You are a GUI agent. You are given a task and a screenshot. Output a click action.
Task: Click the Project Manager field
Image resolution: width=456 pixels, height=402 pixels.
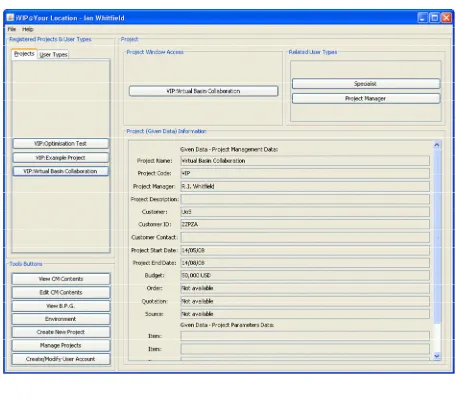click(x=305, y=186)
